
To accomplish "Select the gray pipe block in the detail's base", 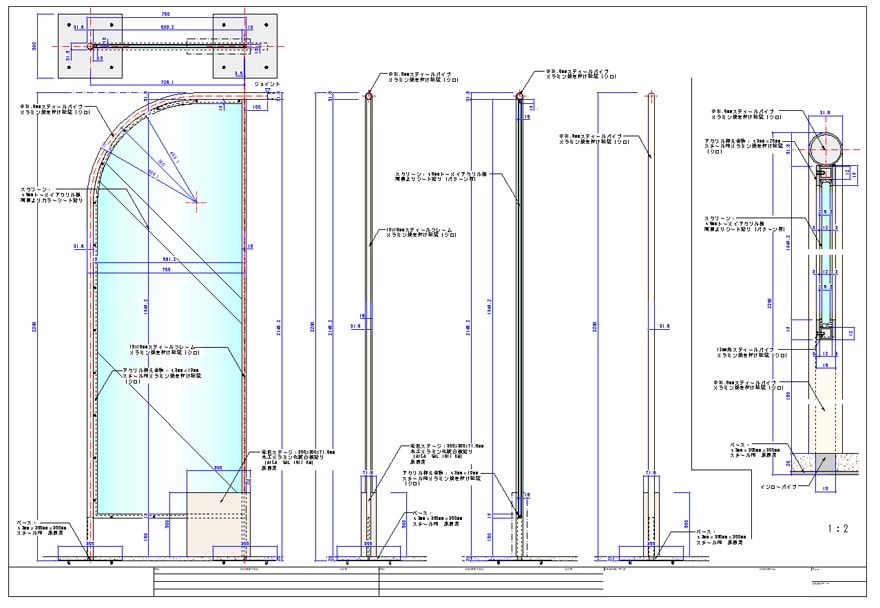I will pyautogui.click(x=825, y=463).
